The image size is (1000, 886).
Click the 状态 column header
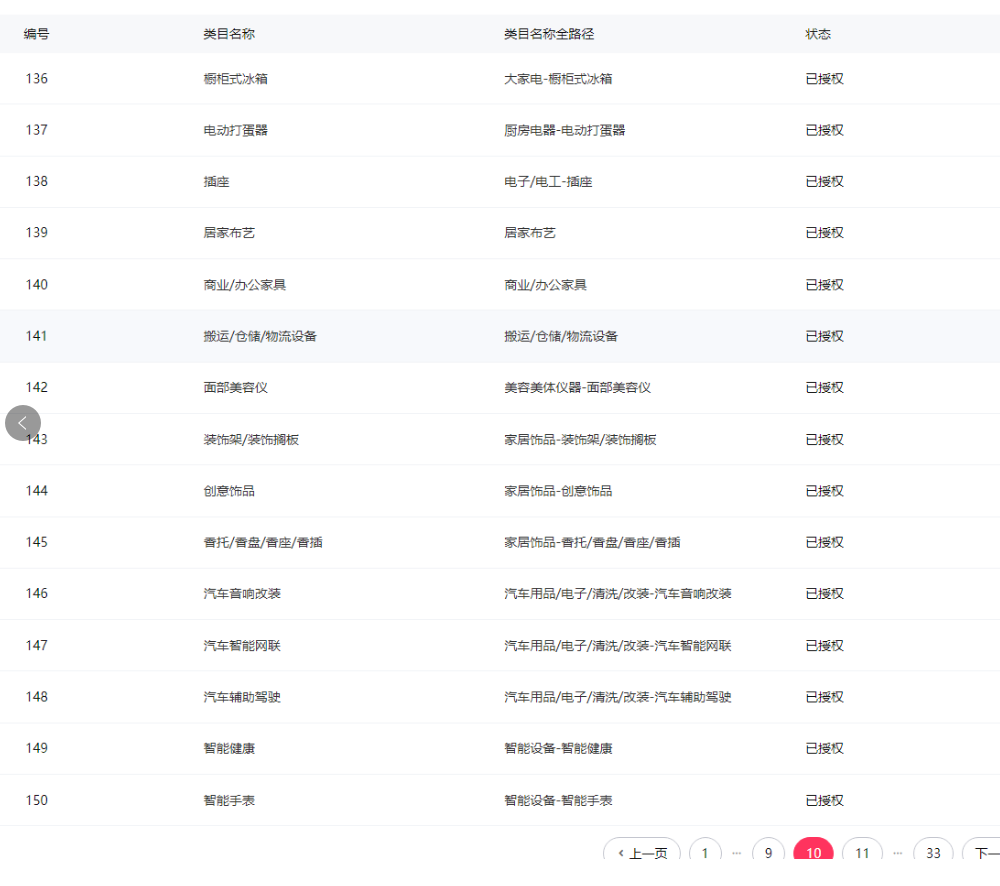coord(818,34)
